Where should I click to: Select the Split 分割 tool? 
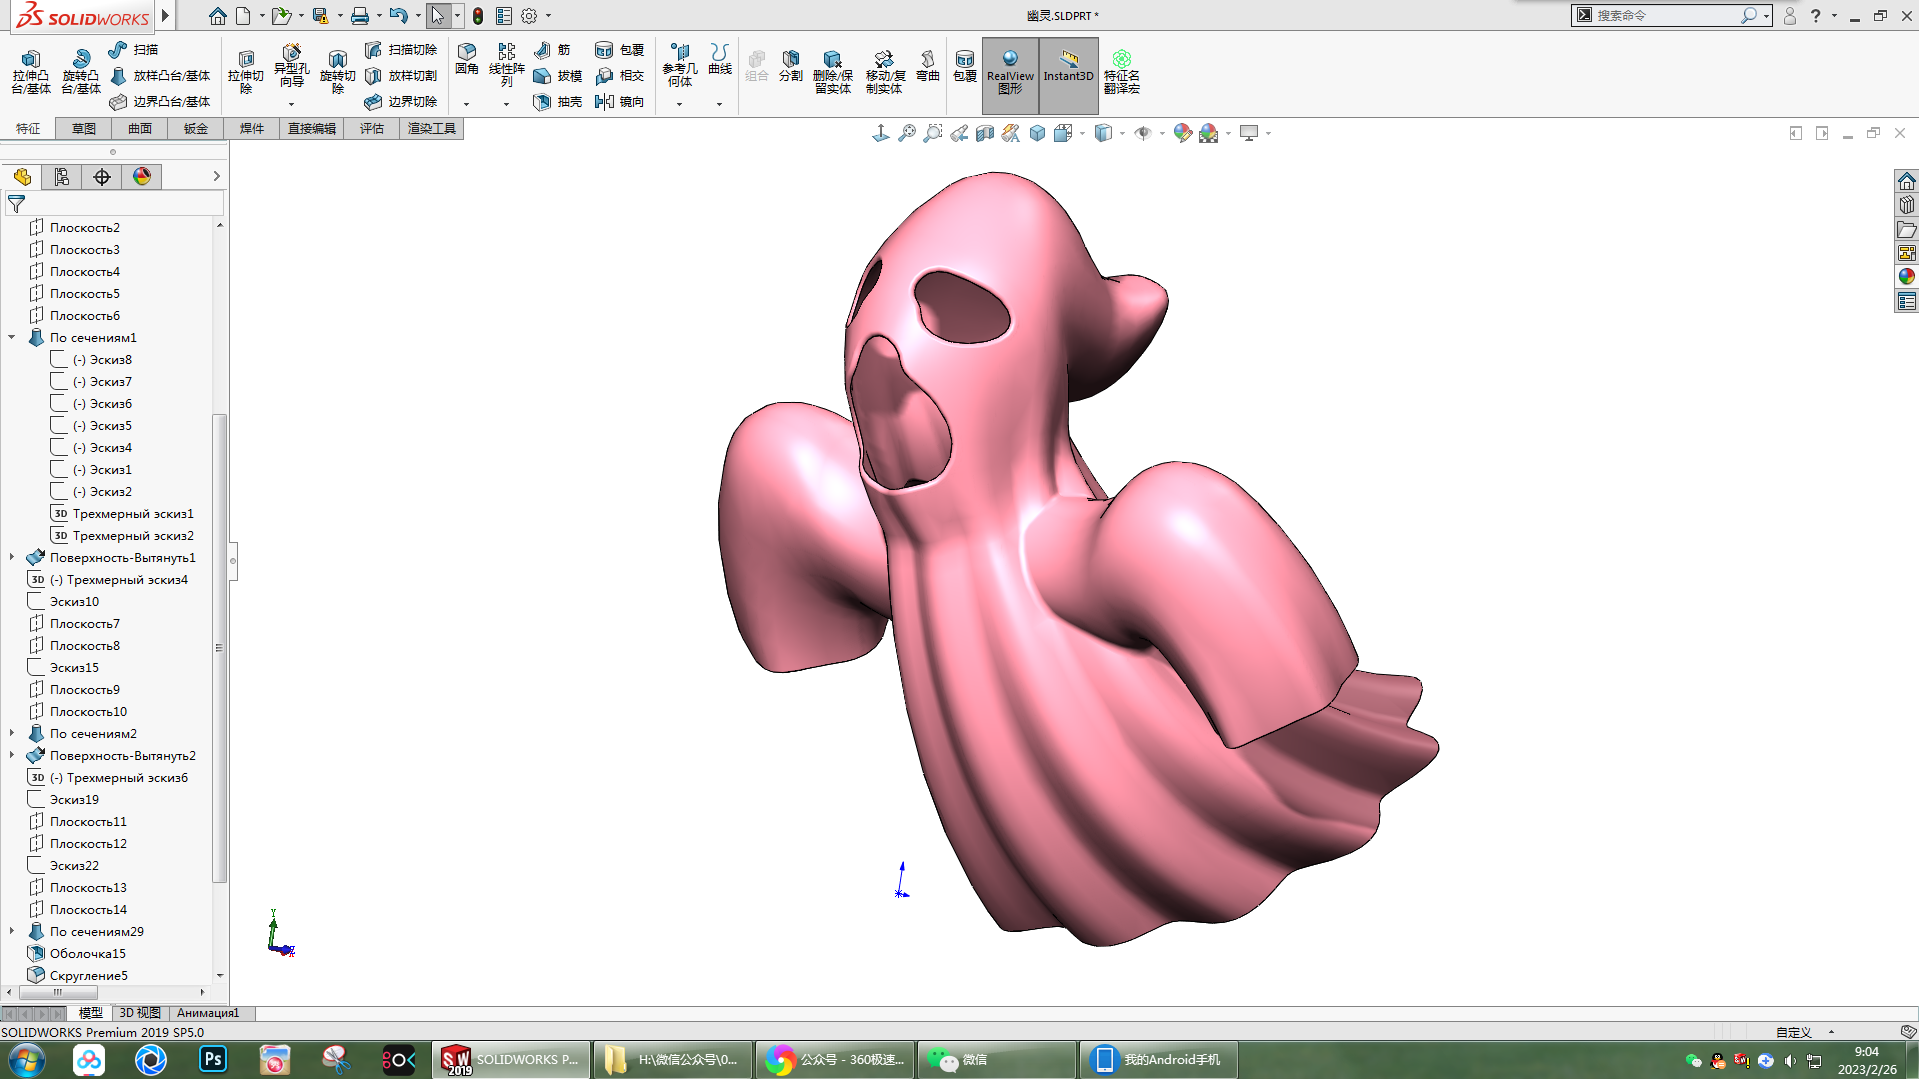(791, 66)
